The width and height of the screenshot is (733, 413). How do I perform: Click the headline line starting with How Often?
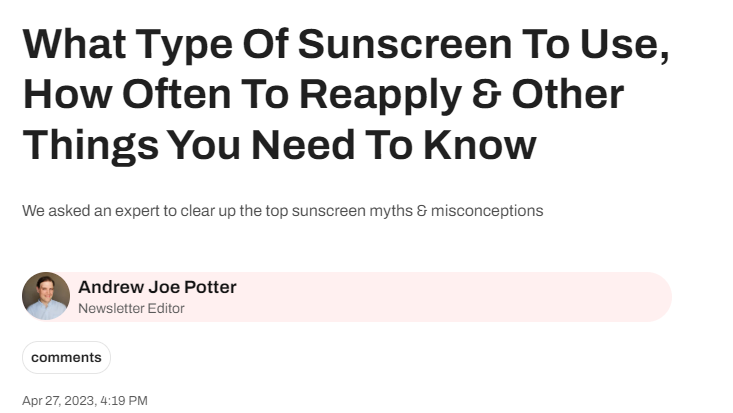click(x=322, y=94)
